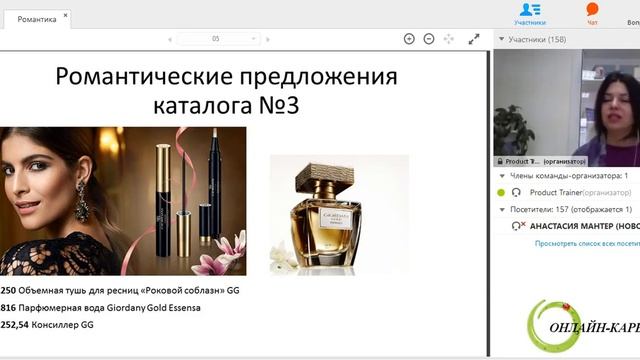Open the Просмотреть список всех посетителей link

(587, 243)
